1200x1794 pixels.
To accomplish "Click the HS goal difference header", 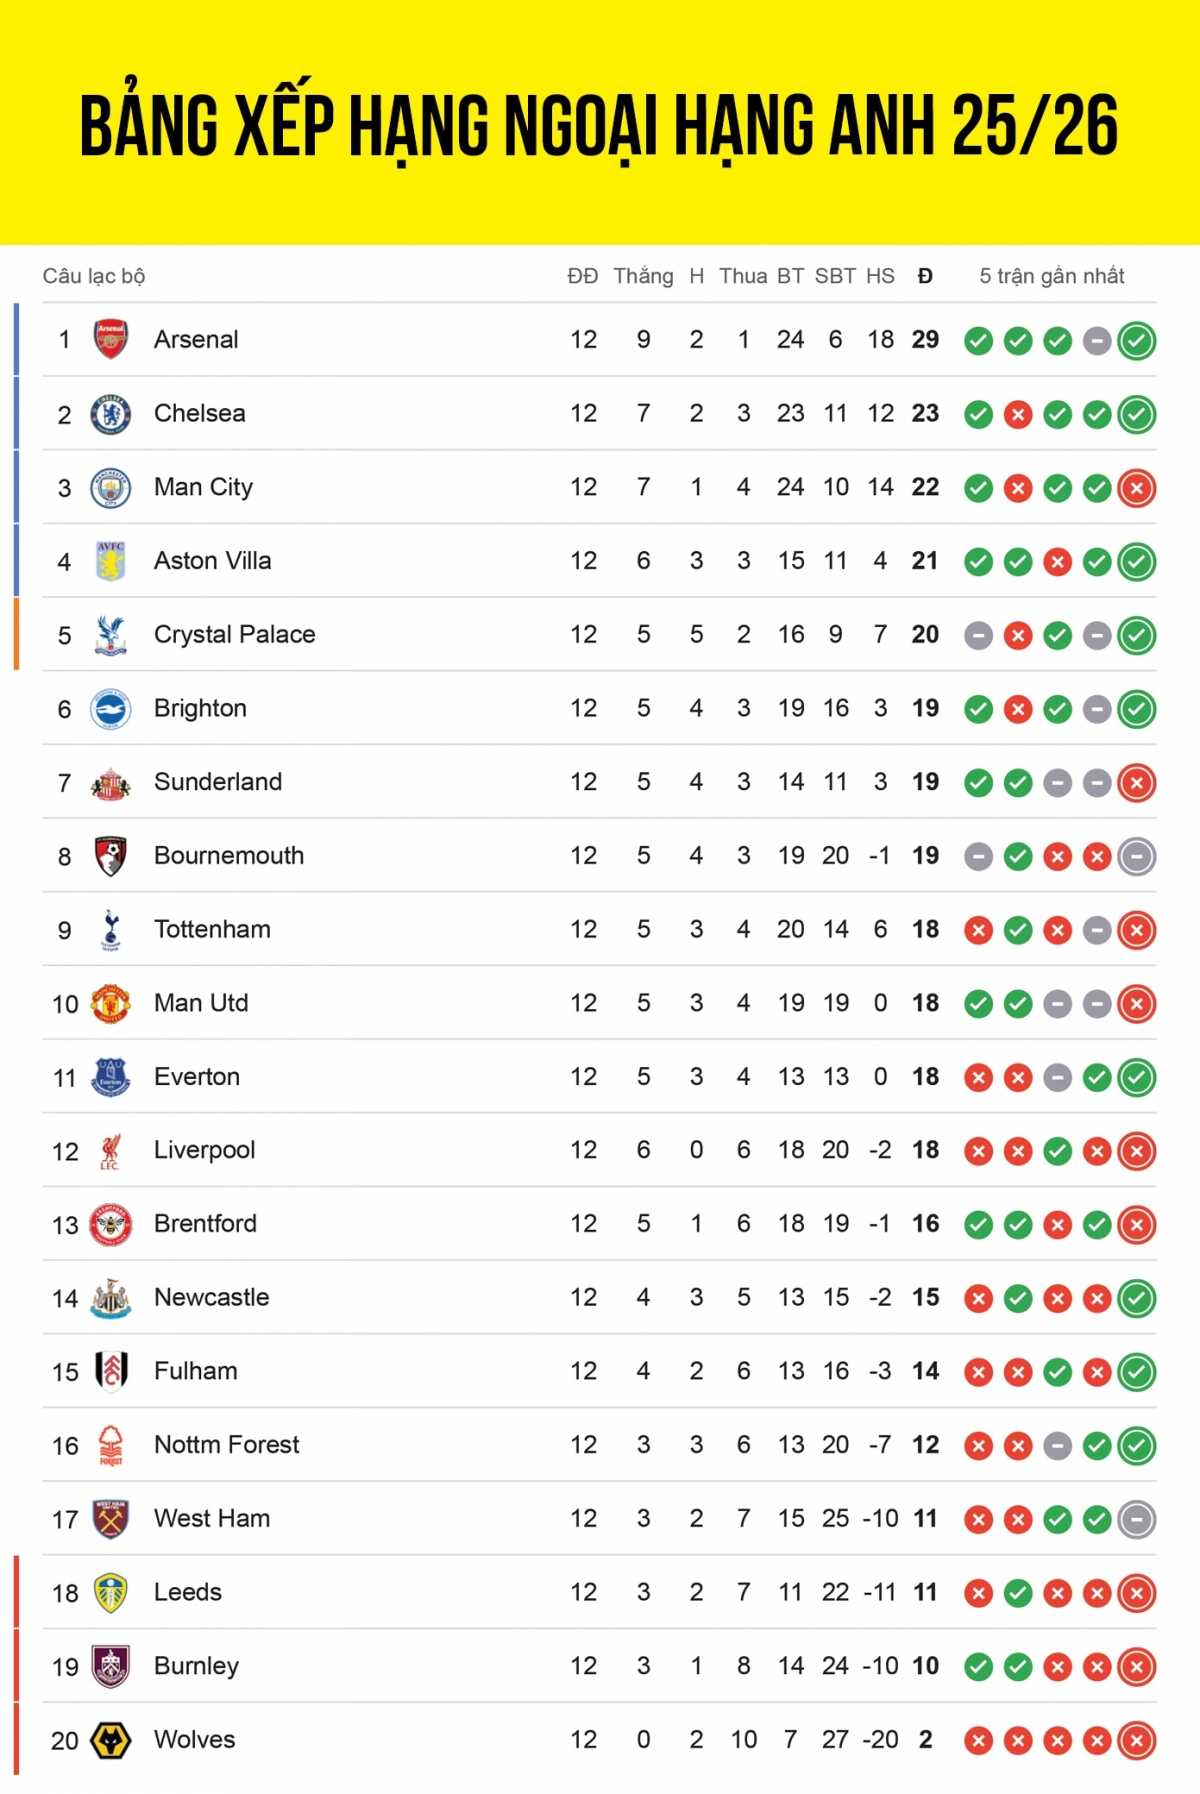I will coord(880,276).
